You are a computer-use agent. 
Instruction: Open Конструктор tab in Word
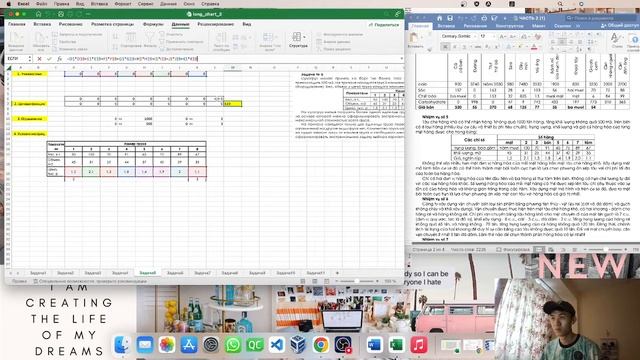[x=509, y=26]
